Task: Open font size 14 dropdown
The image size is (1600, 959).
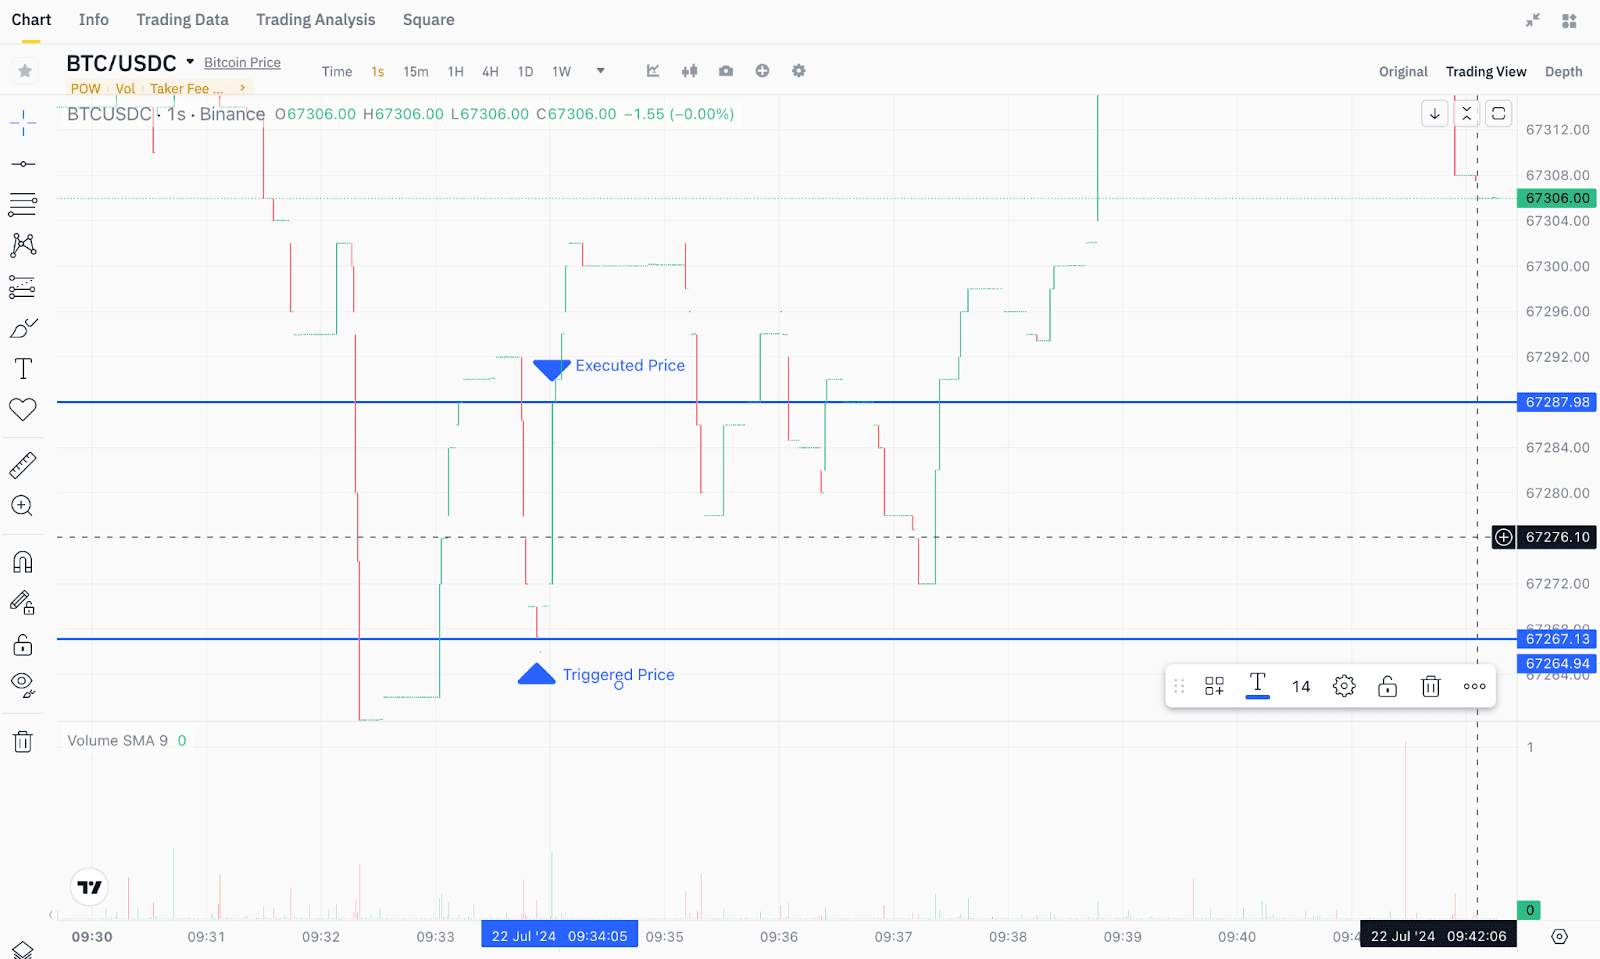Action: [1300, 686]
